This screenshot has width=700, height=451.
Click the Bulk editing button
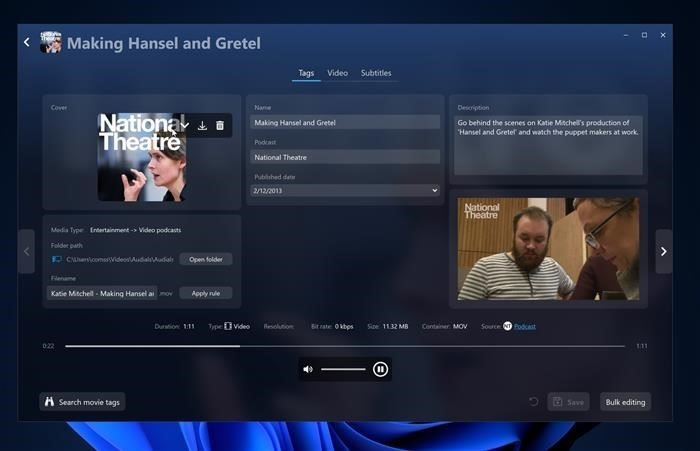tap(625, 402)
